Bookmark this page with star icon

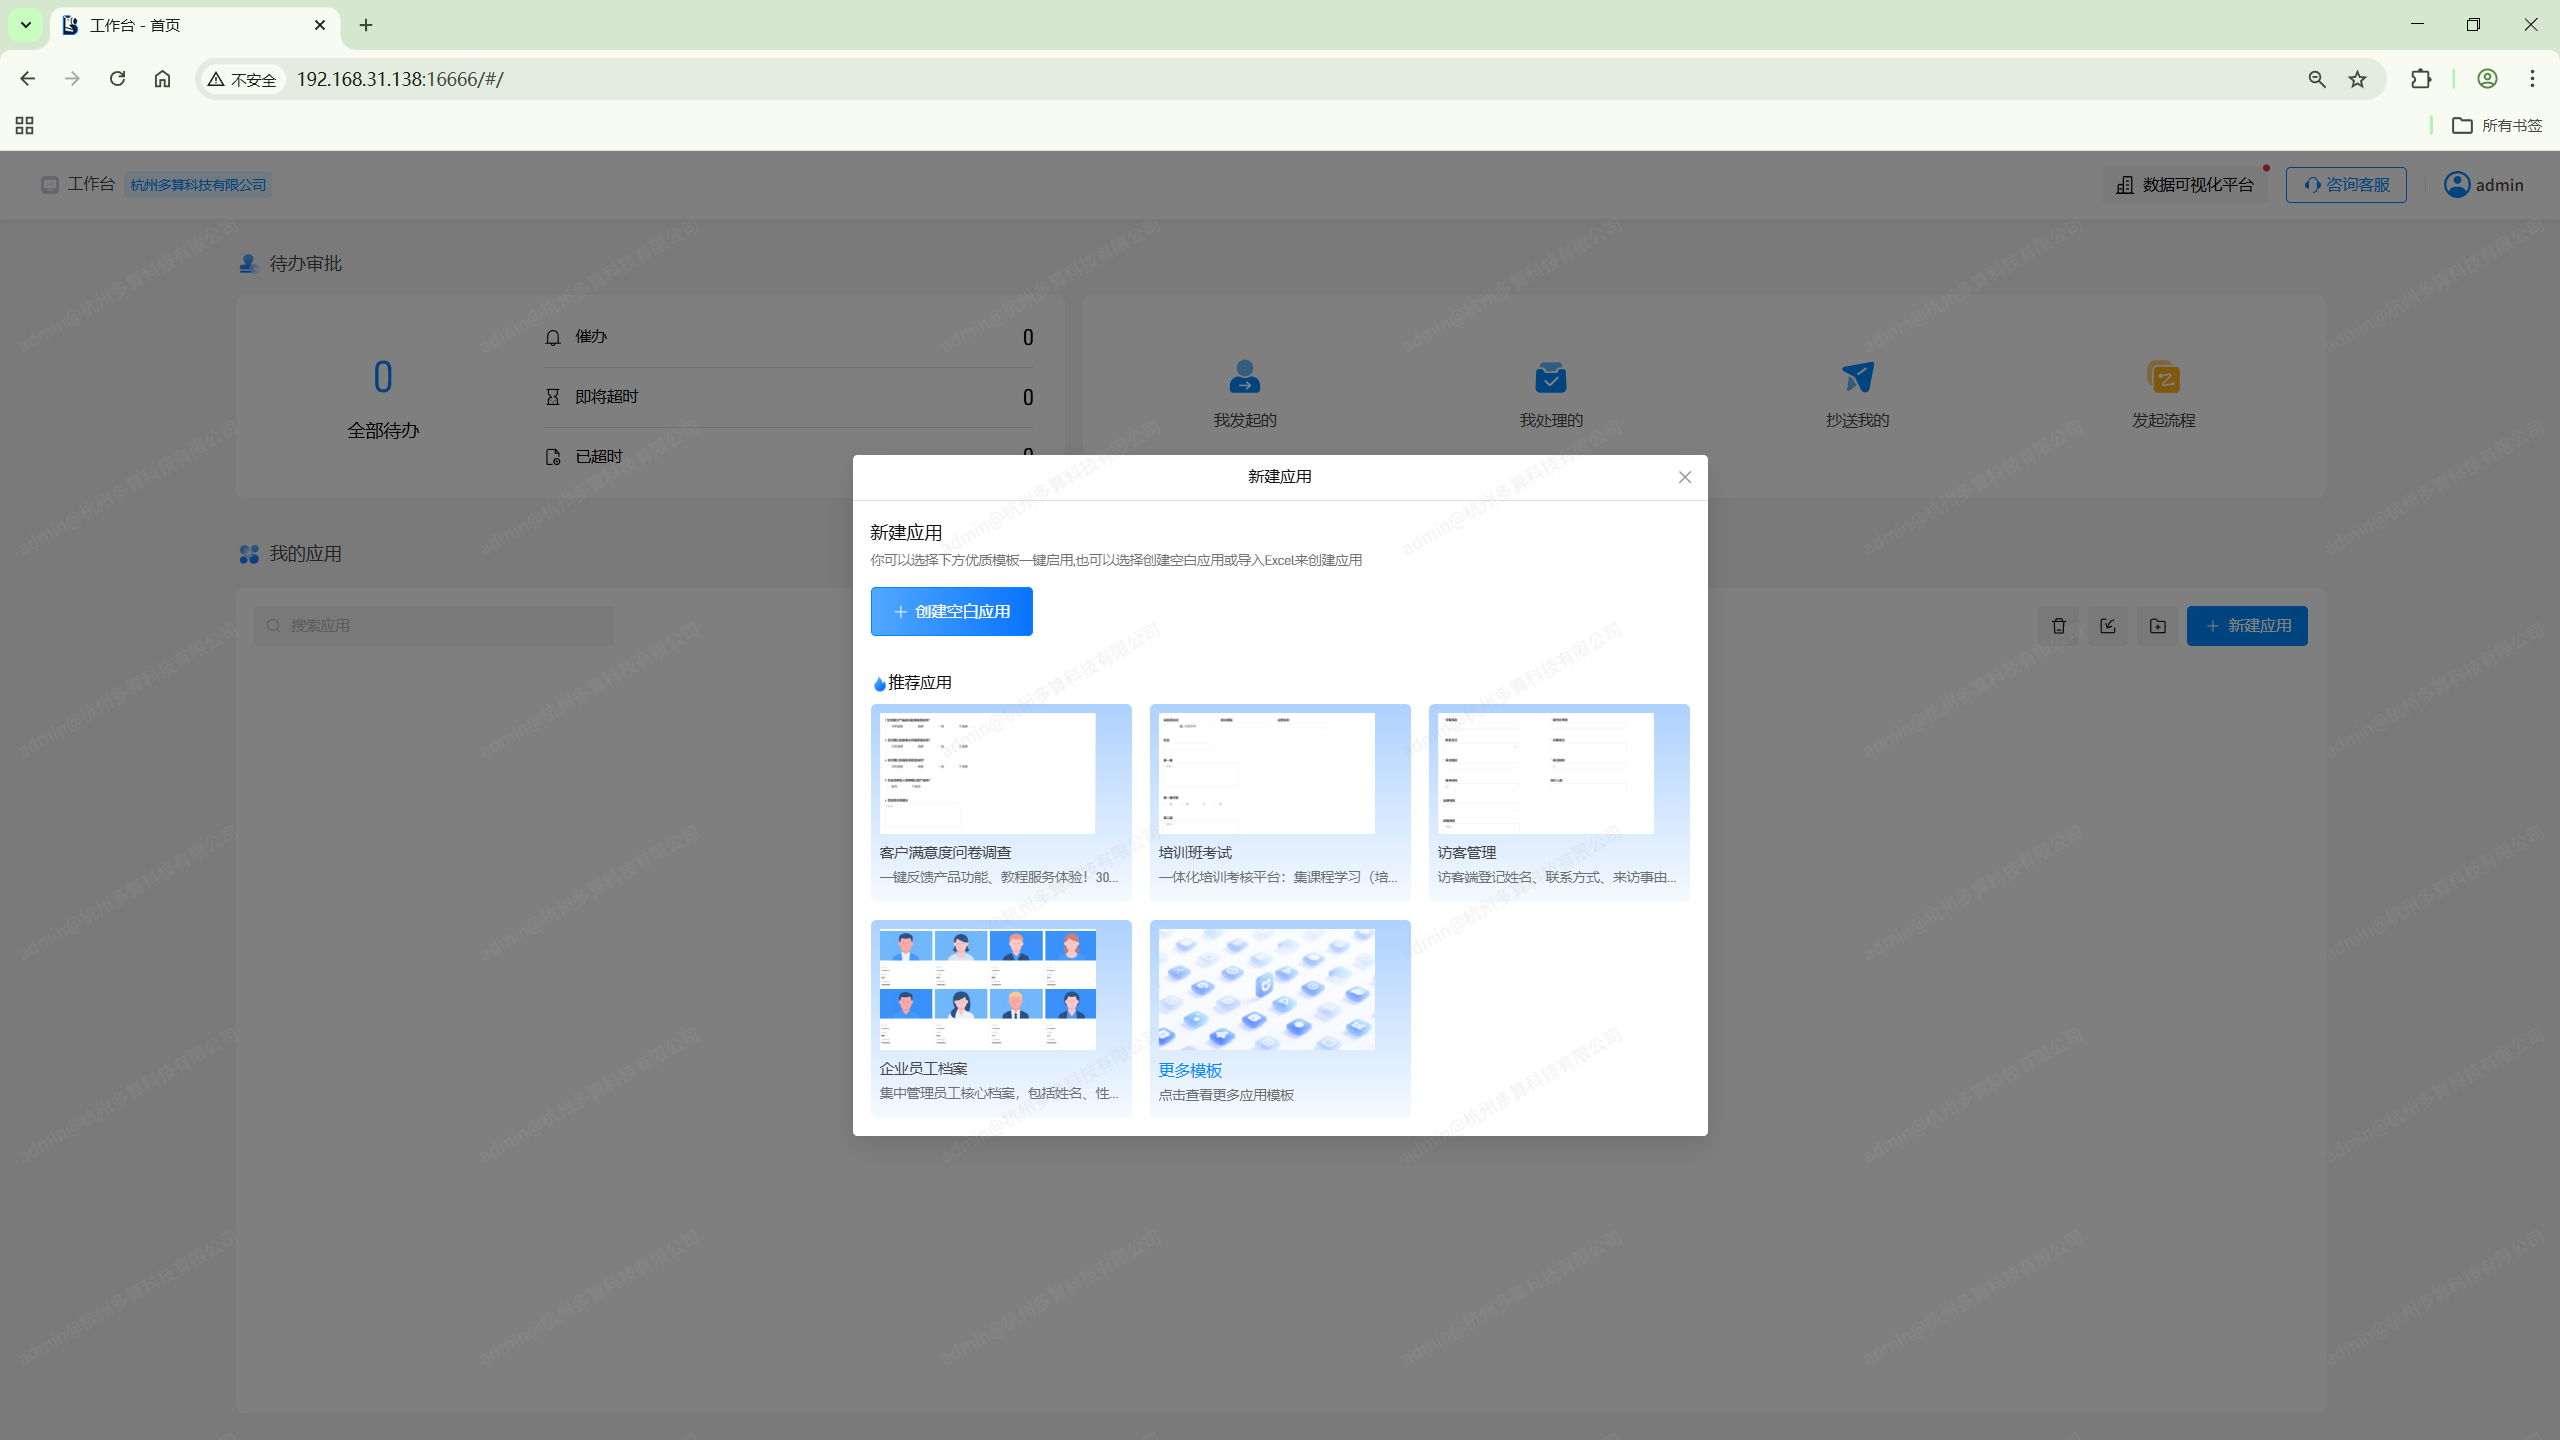click(2358, 79)
